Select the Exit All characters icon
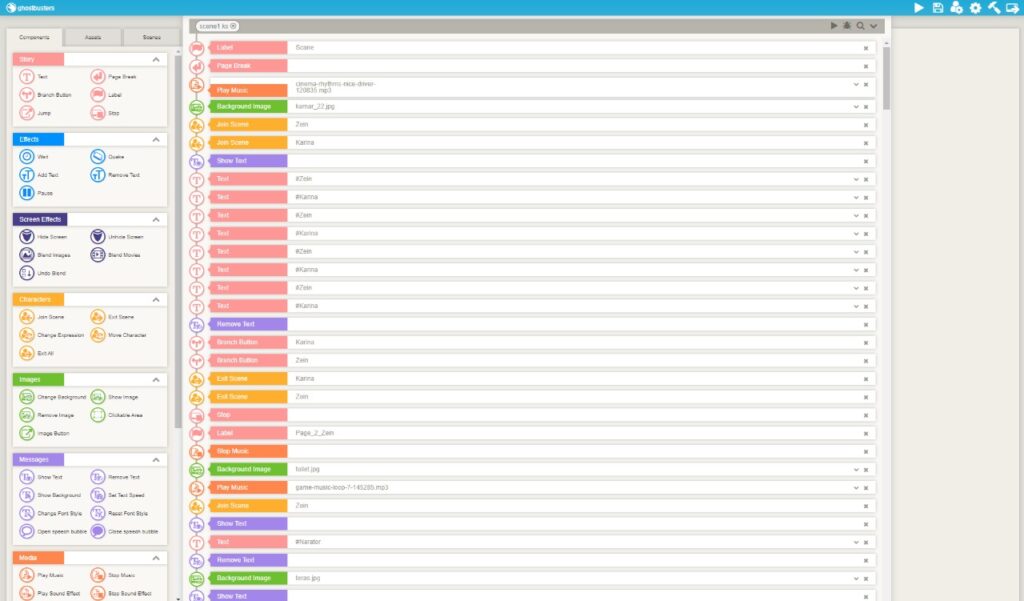1024x601 pixels. pyautogui.click(x=27, y=353)
